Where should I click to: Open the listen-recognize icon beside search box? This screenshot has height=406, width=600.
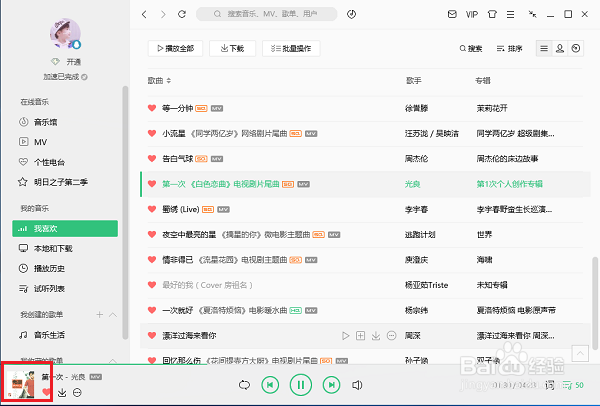351,14
